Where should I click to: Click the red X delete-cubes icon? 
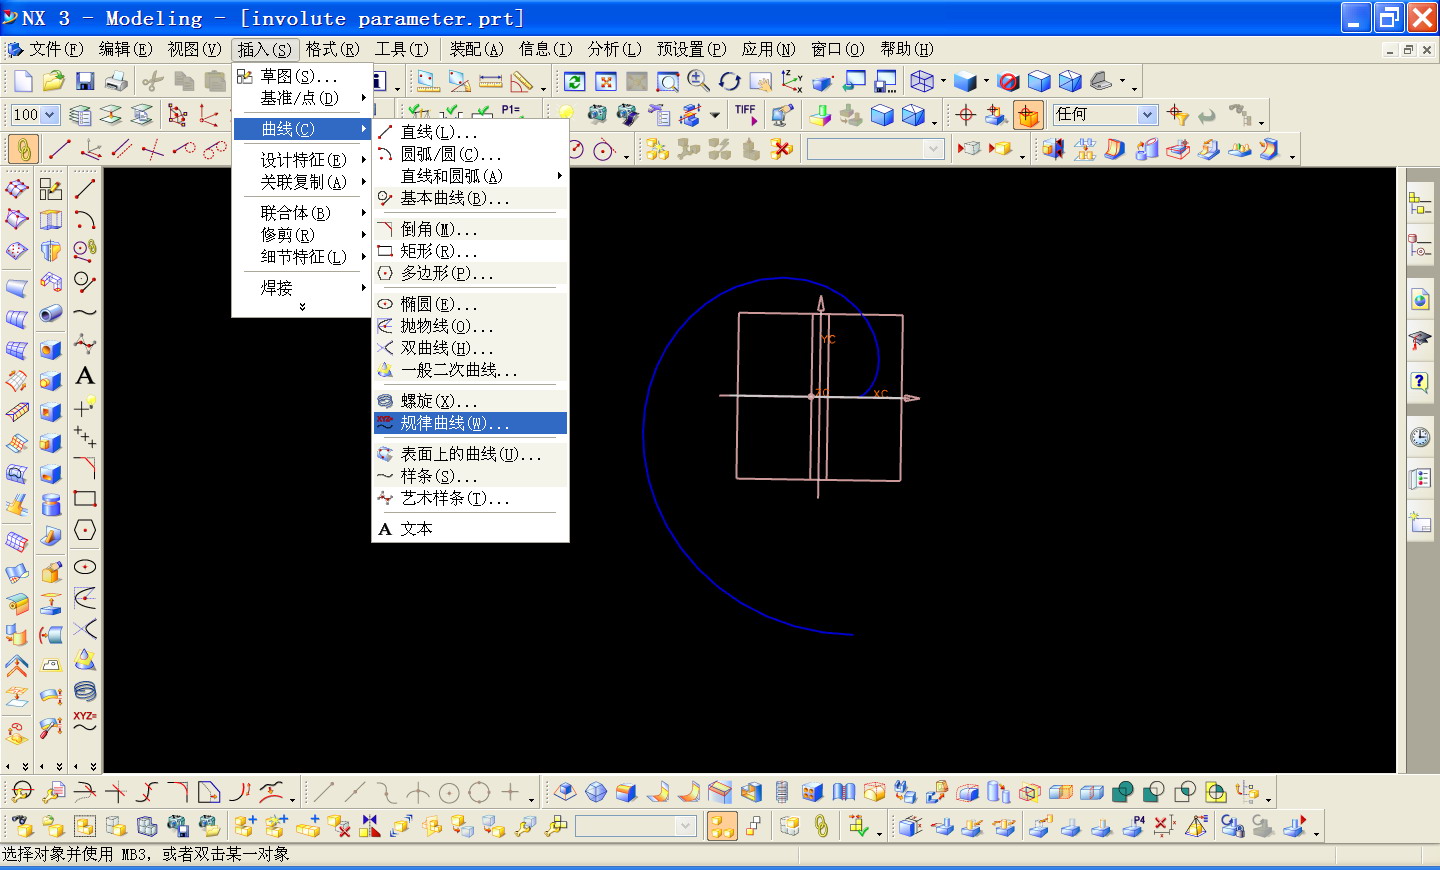781,149
